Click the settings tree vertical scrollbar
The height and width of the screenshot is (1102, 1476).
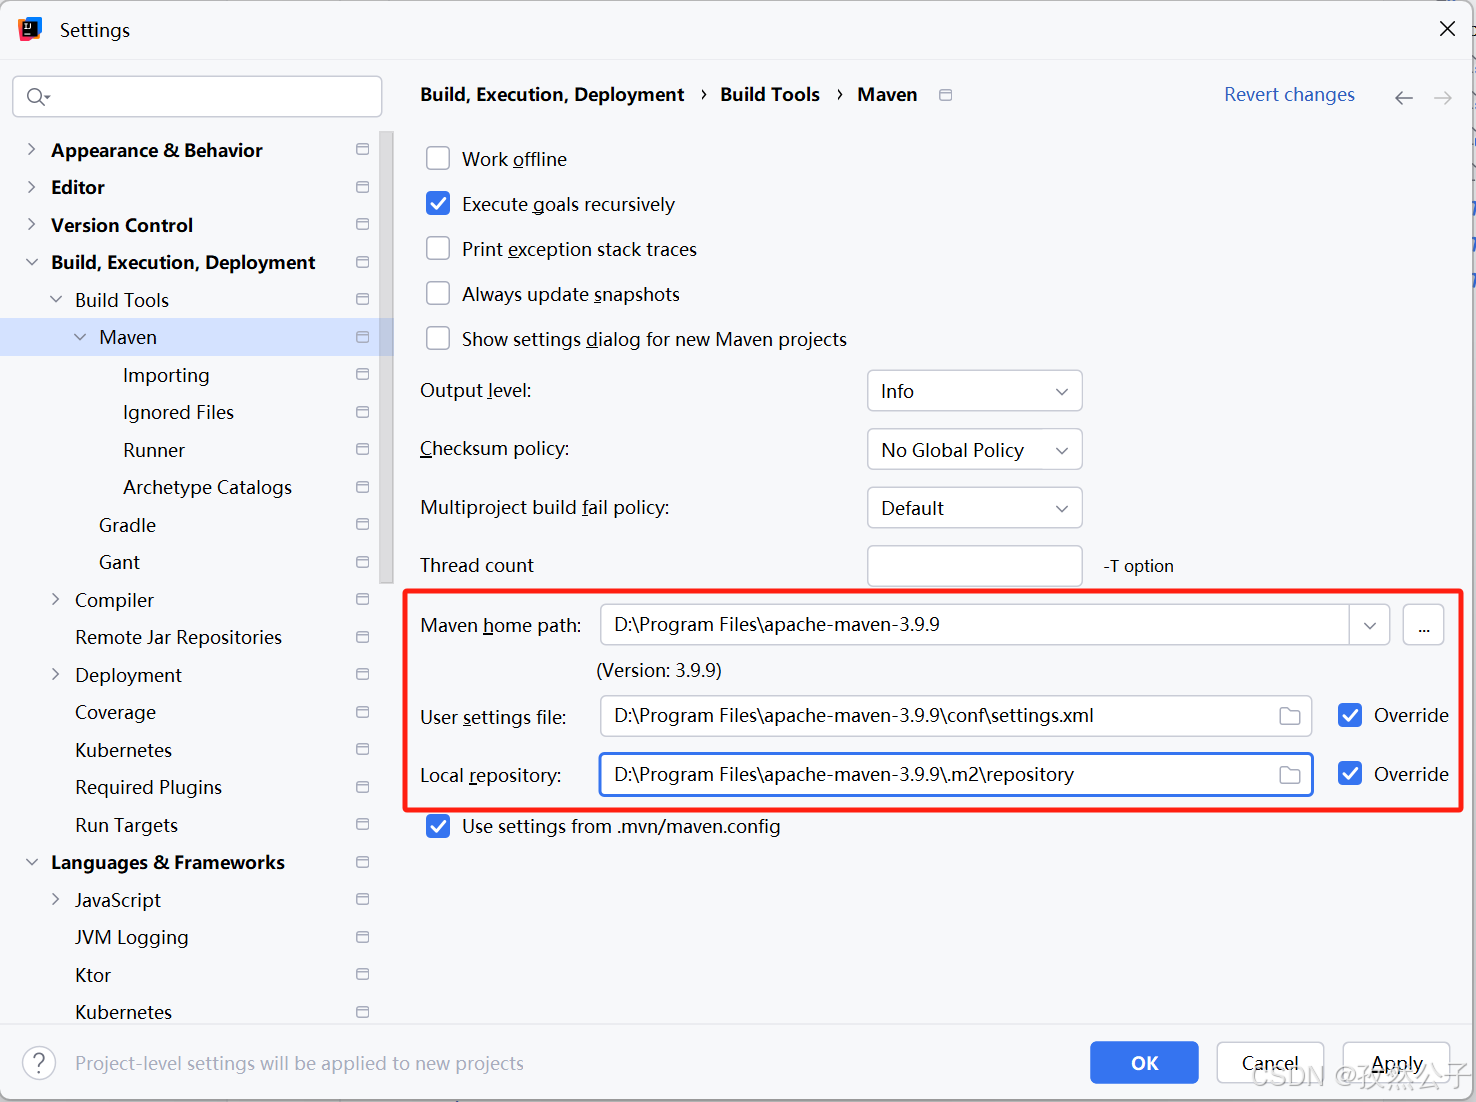(387, 357)
